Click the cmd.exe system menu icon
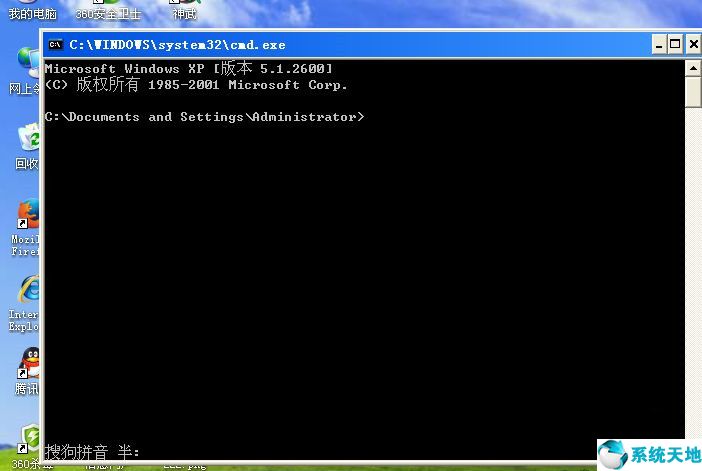This screenshot has width=702, height=471. (x=56, y=45)
